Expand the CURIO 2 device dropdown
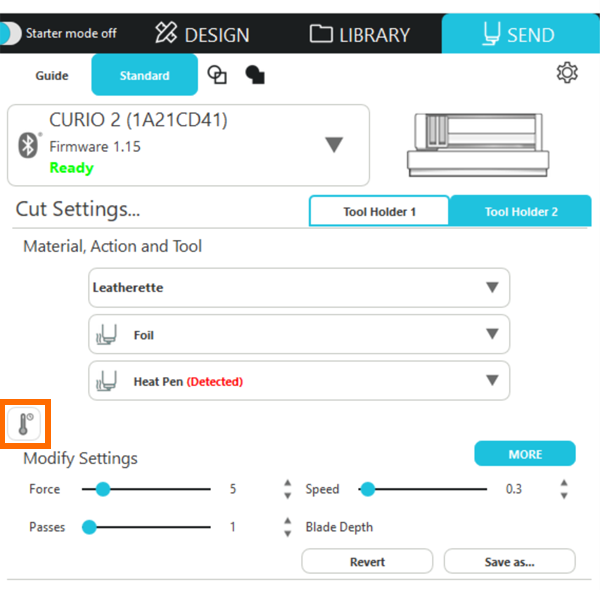The width and height of the screenshot is (600, 590). 334,145
